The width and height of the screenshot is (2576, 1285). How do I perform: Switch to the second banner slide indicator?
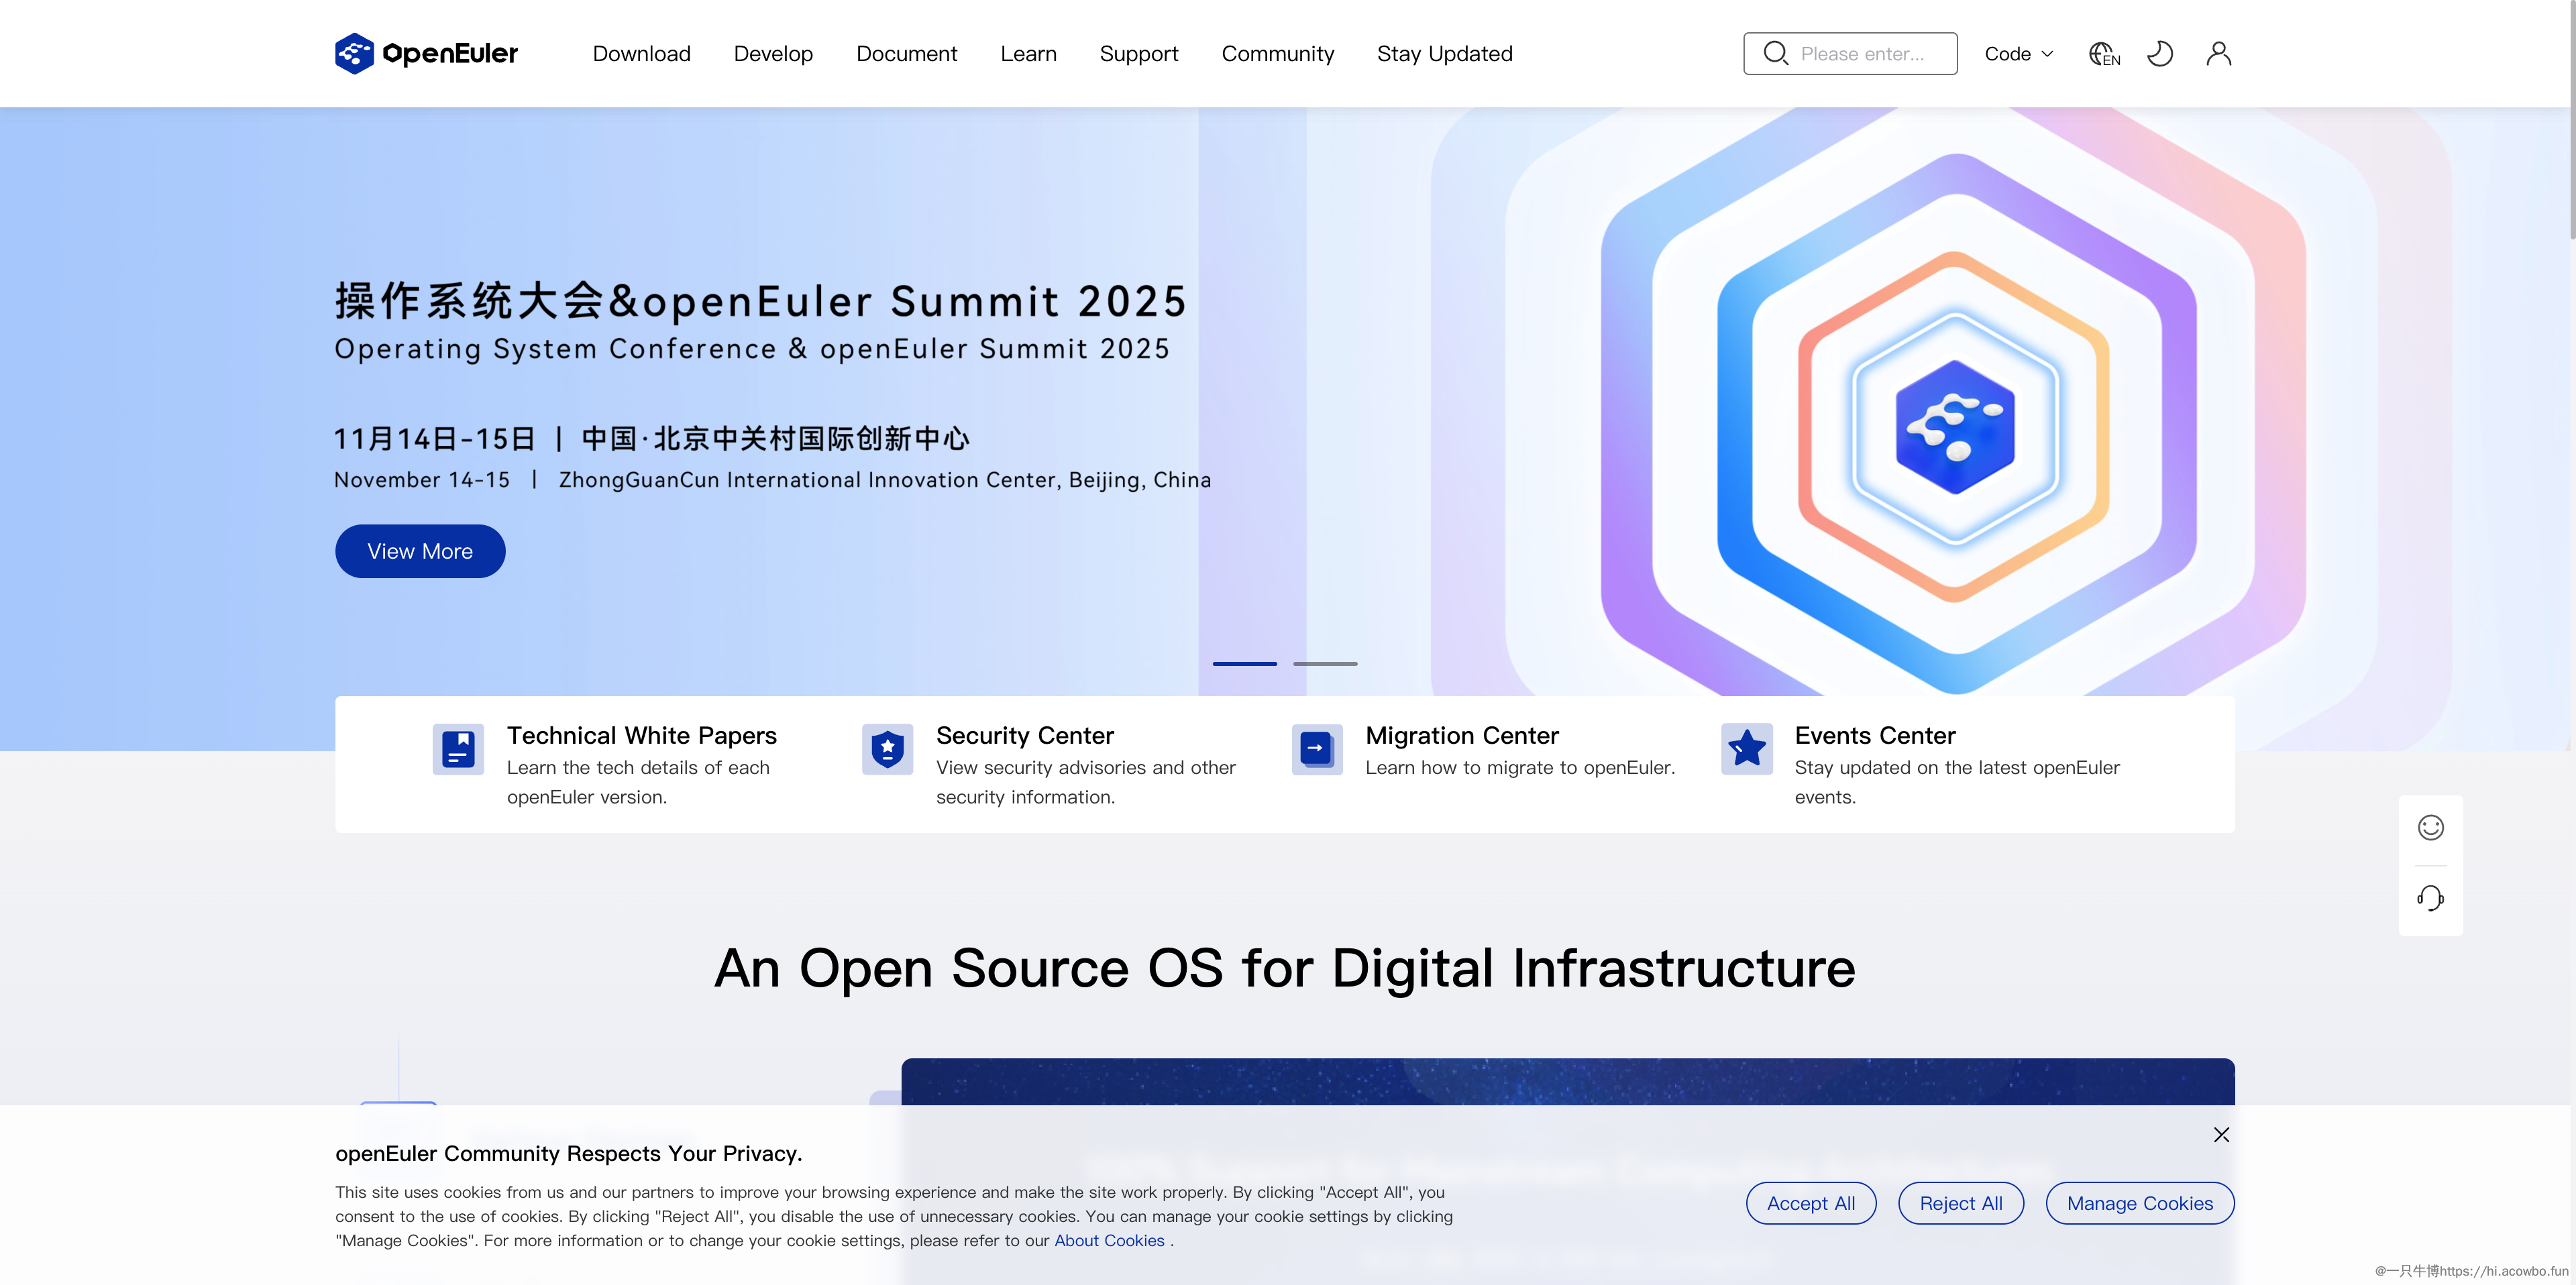tap(1325, 663)
